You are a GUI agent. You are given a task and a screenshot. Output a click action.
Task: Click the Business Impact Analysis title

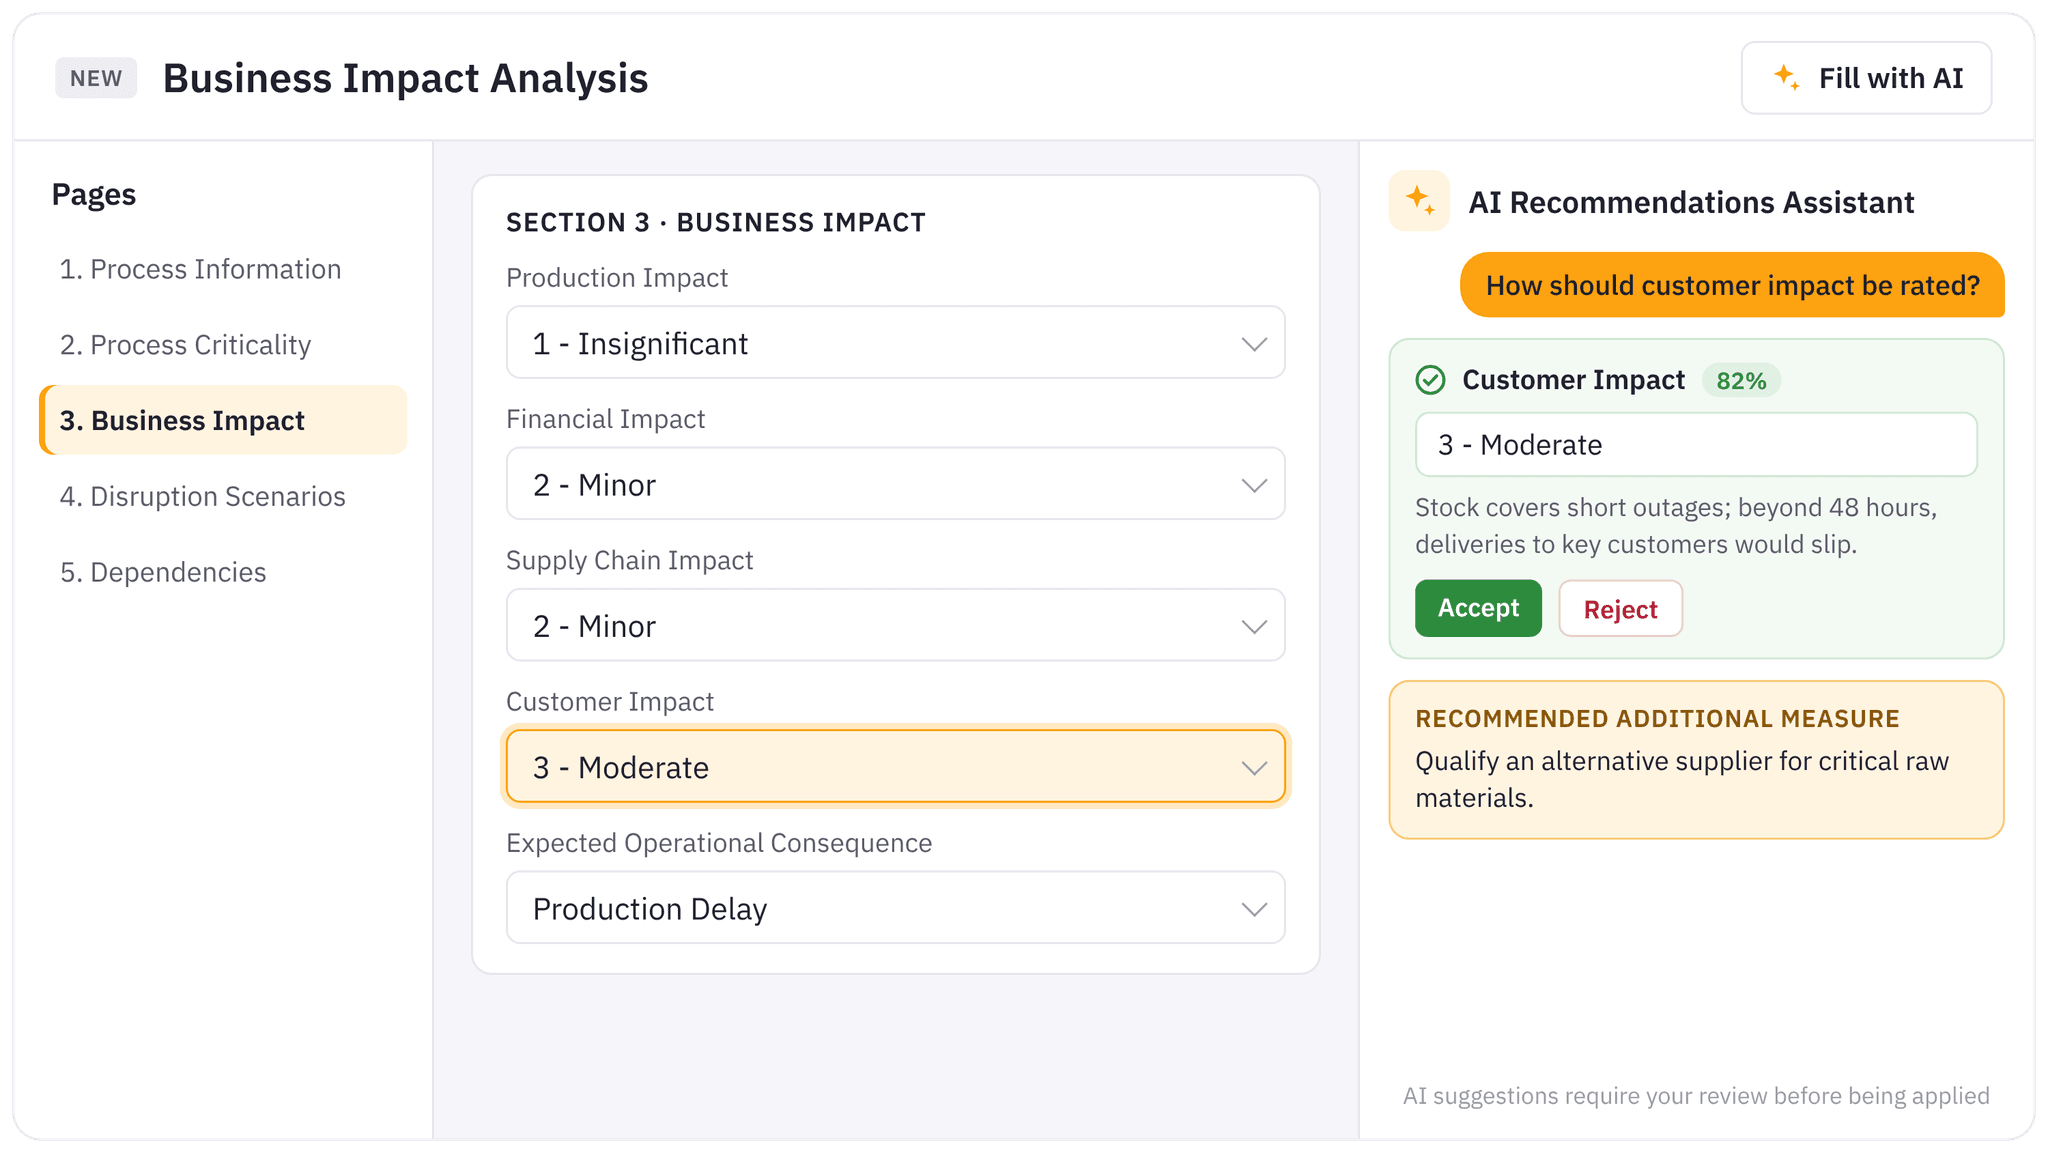(x=405, y=78)
